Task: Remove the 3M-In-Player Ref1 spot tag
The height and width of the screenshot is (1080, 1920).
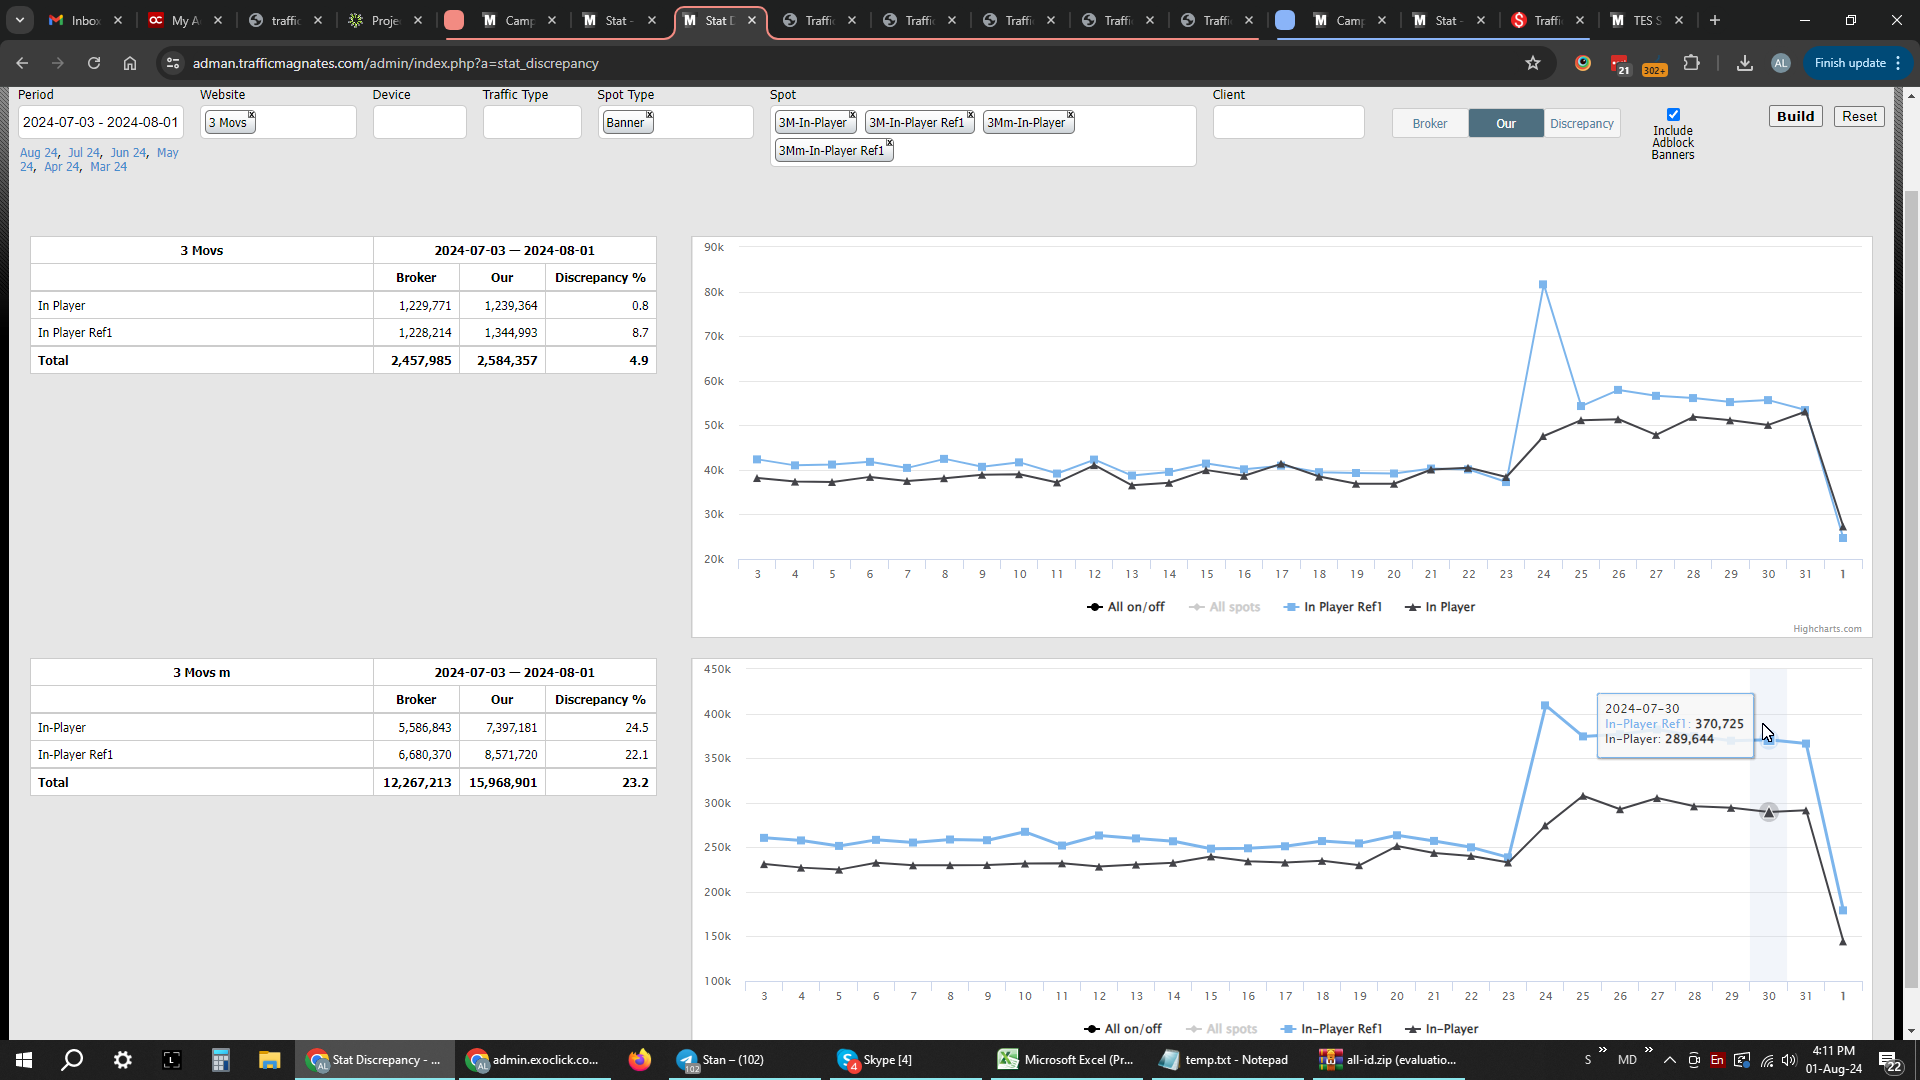Action: (970, 115)
